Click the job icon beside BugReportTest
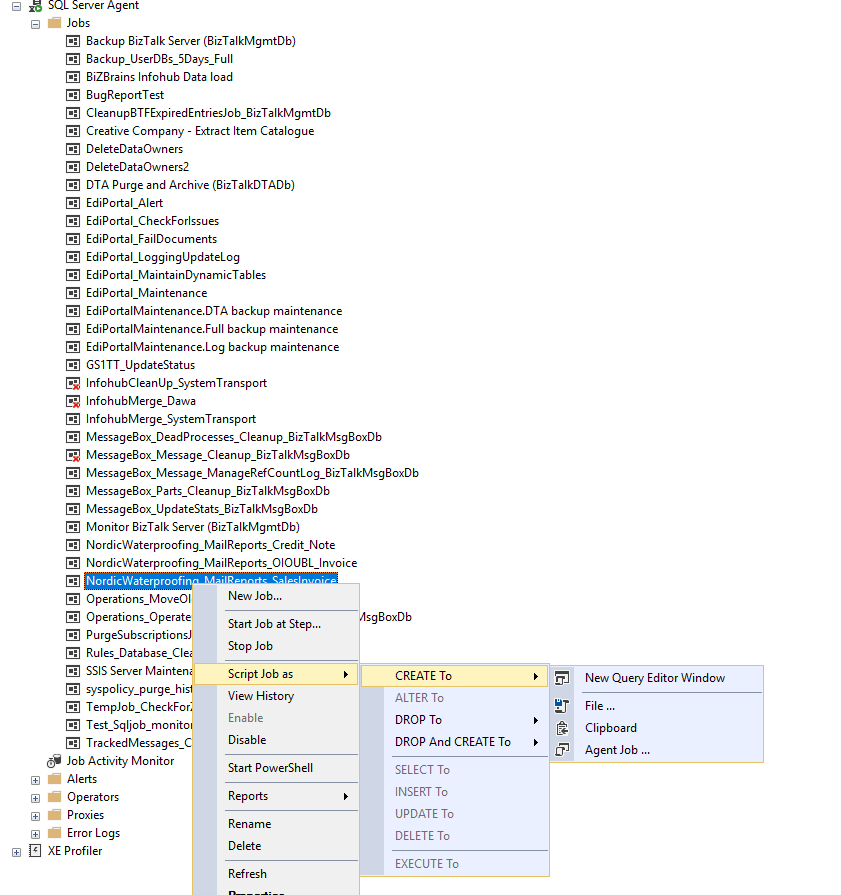Viewport: 841px width, 895px height. tap(73, 95)
